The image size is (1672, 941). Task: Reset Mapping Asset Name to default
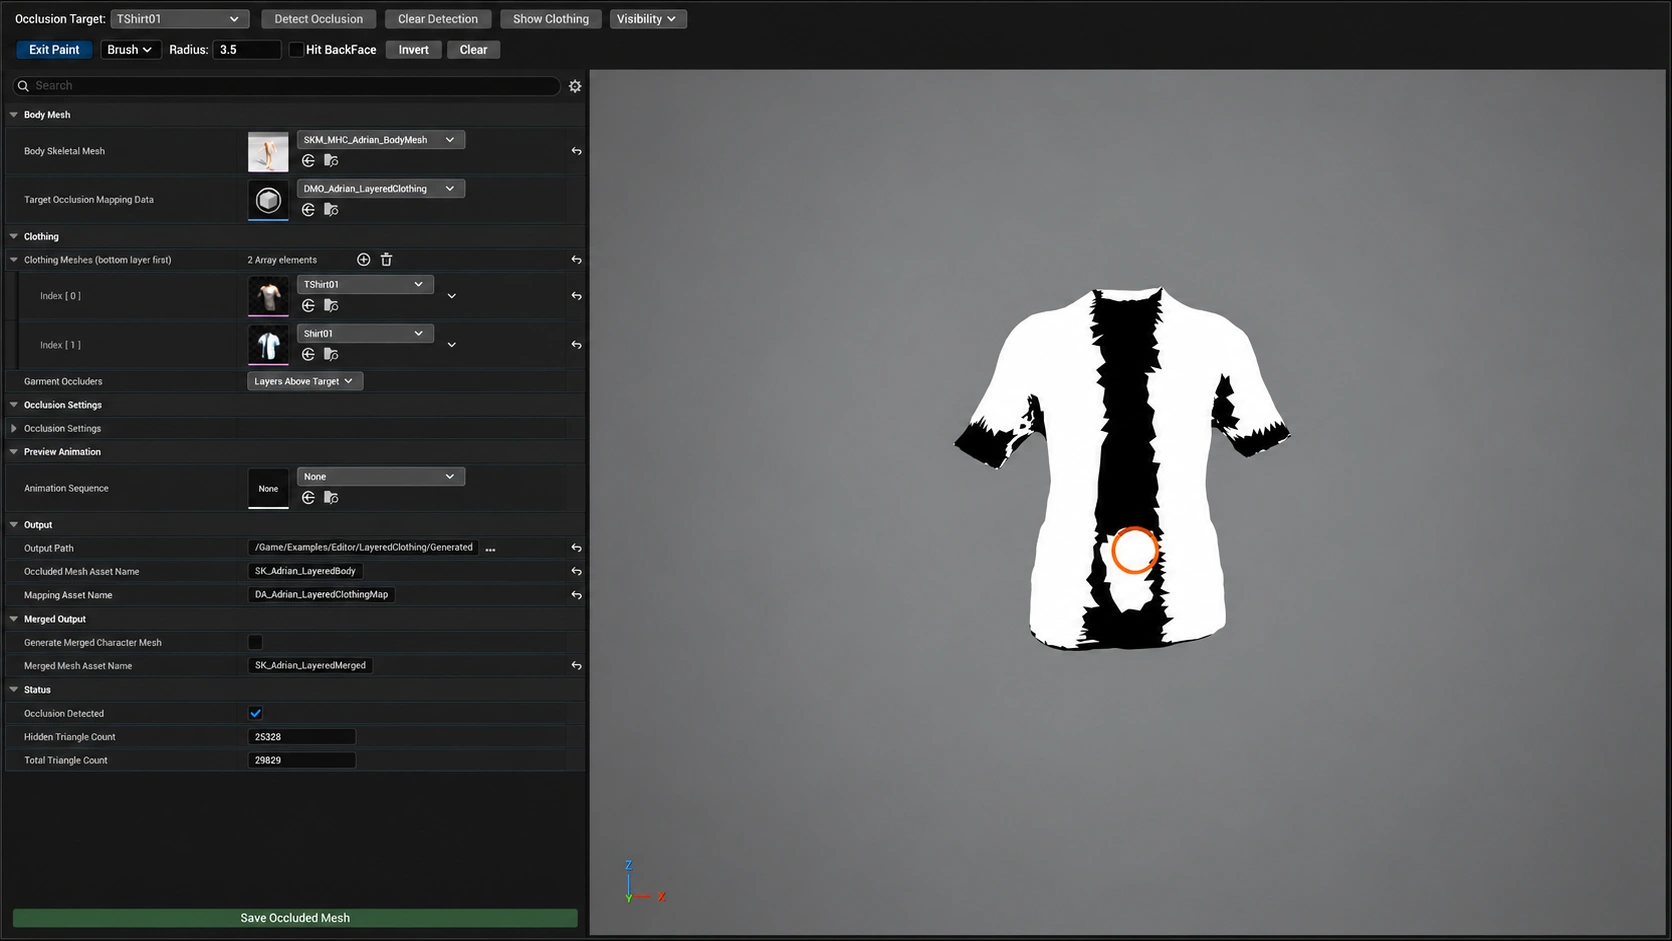[576, 595]
